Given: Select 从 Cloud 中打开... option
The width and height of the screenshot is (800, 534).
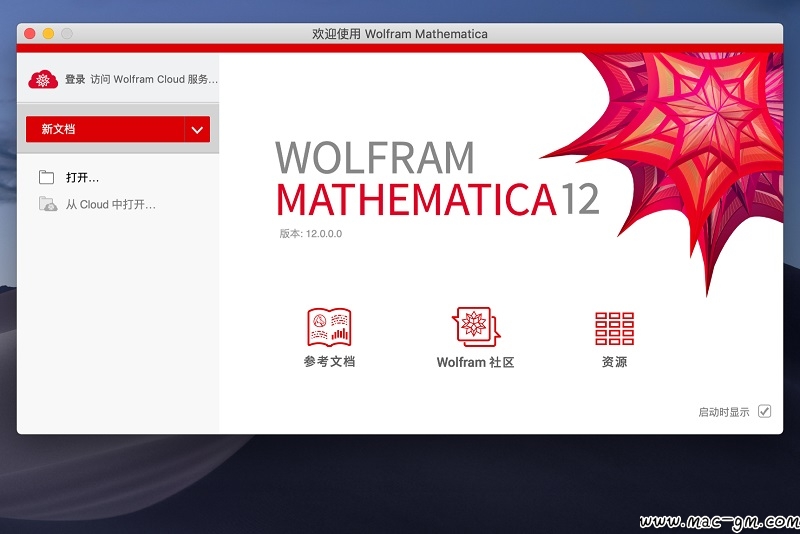Looking at the screenshot, I should pyautogui.click(x=111, y=205).
